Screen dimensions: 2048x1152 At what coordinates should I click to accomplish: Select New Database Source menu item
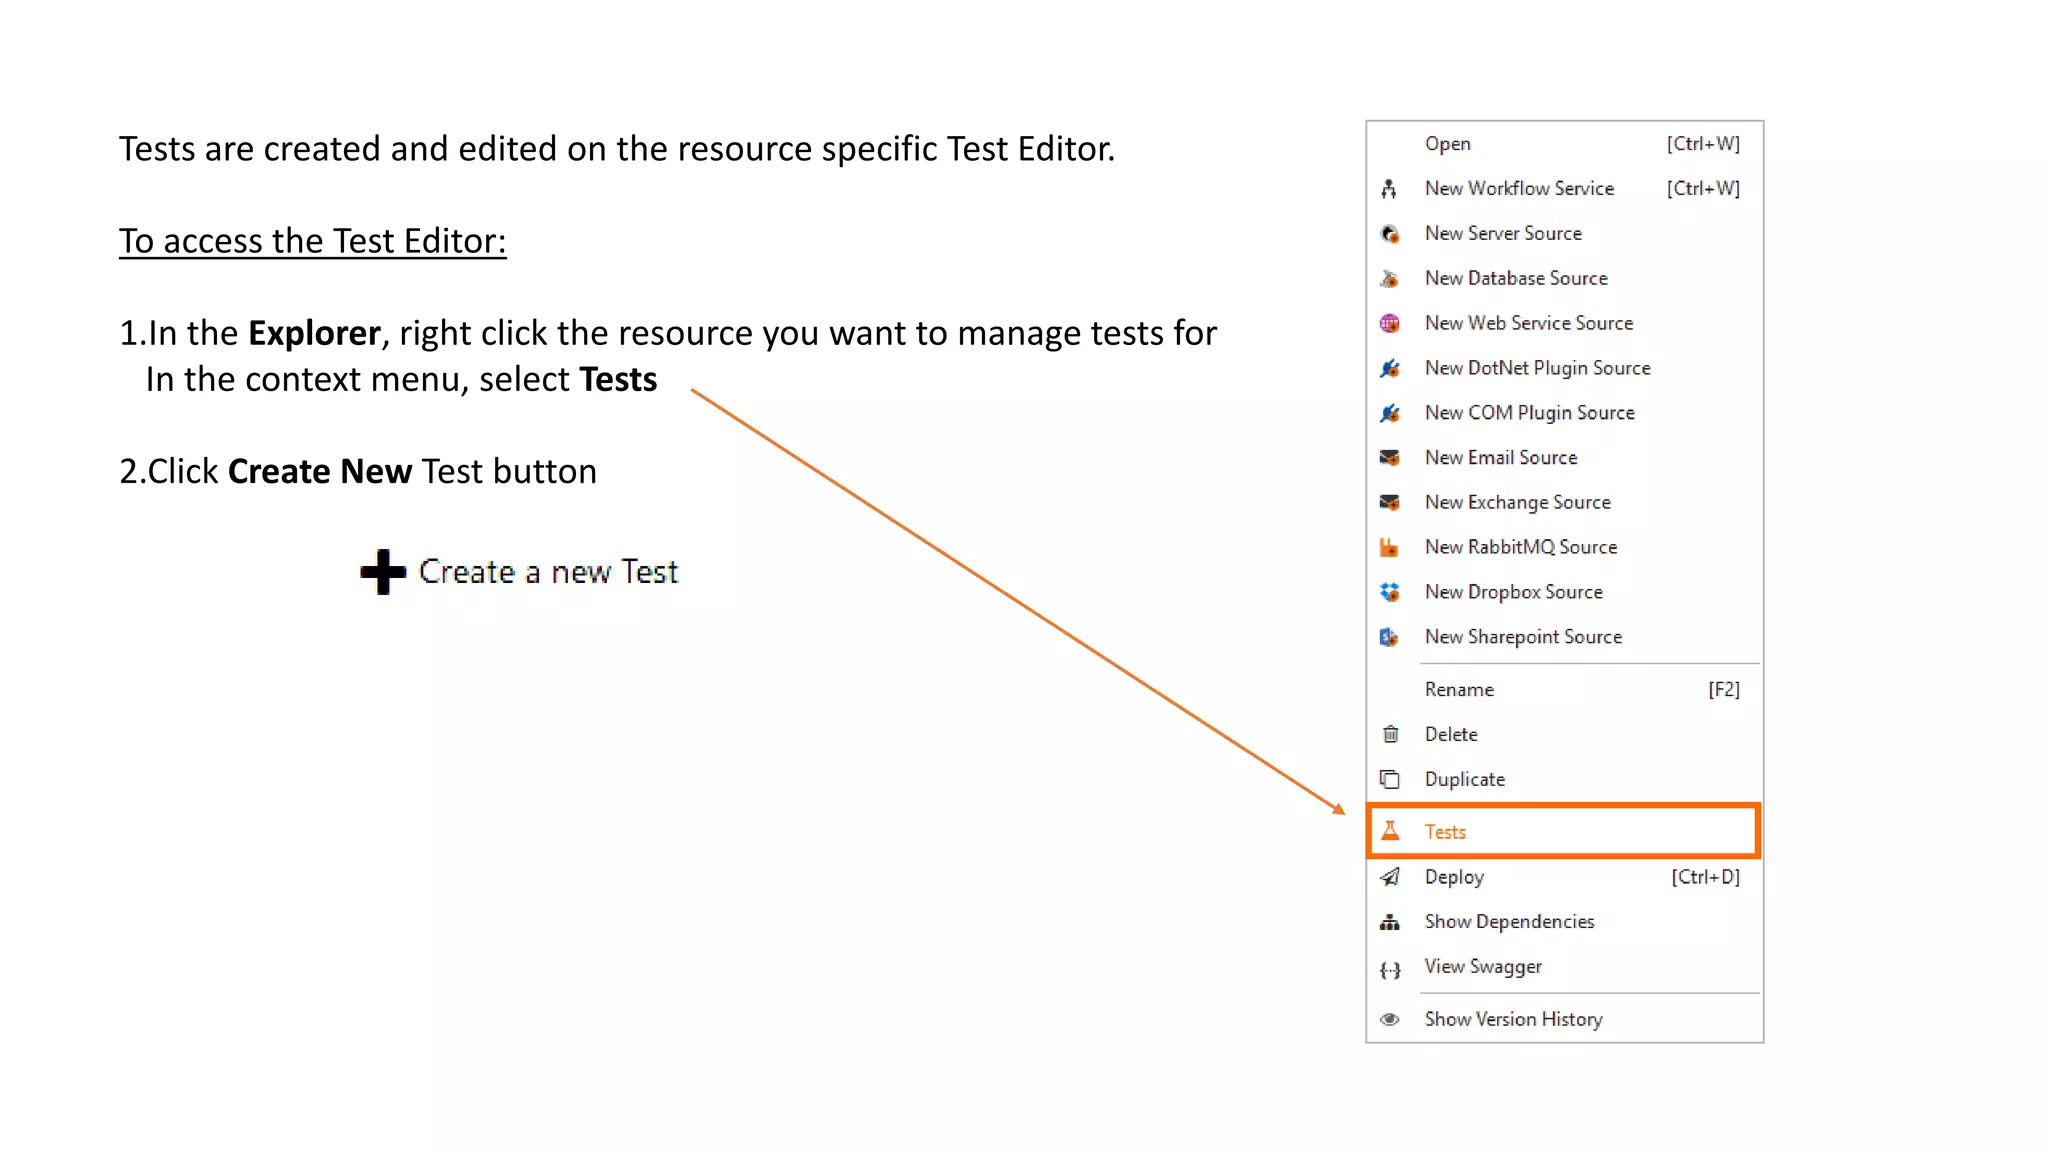point(1516,278)
